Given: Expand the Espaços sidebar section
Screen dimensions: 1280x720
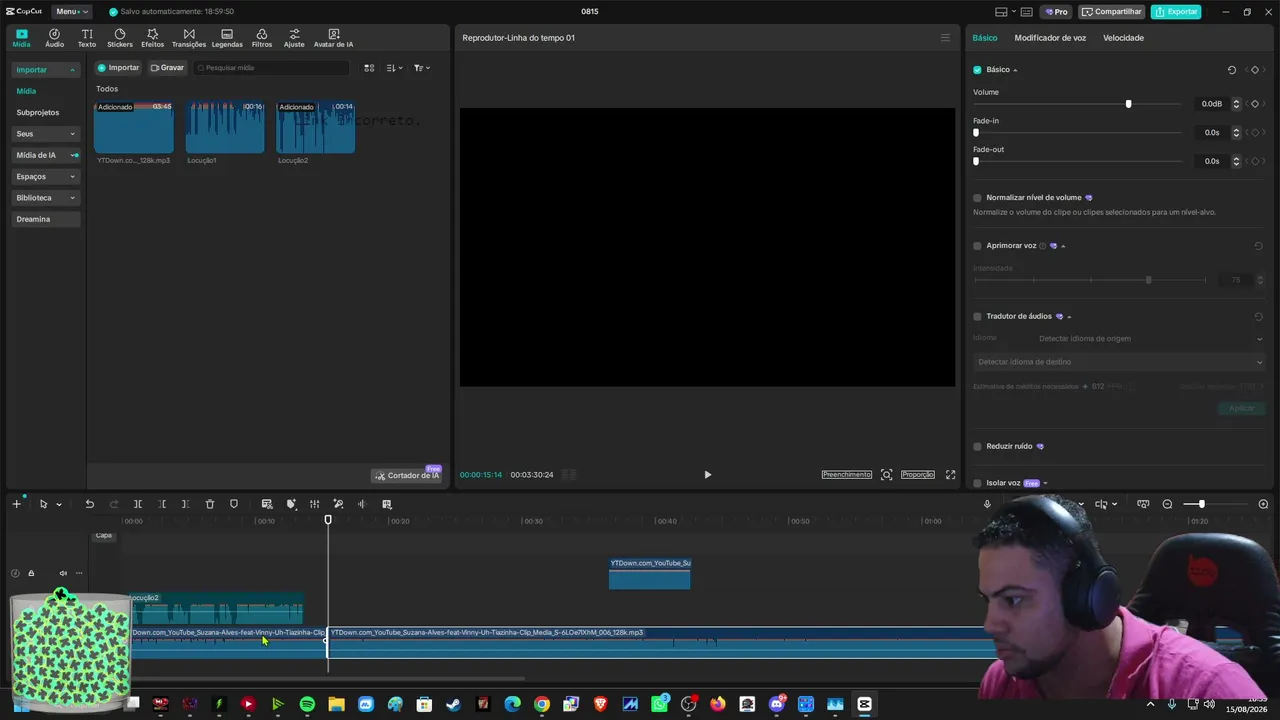Looking at the screenshot, I should pyautogui.click(x=46, y=177).
